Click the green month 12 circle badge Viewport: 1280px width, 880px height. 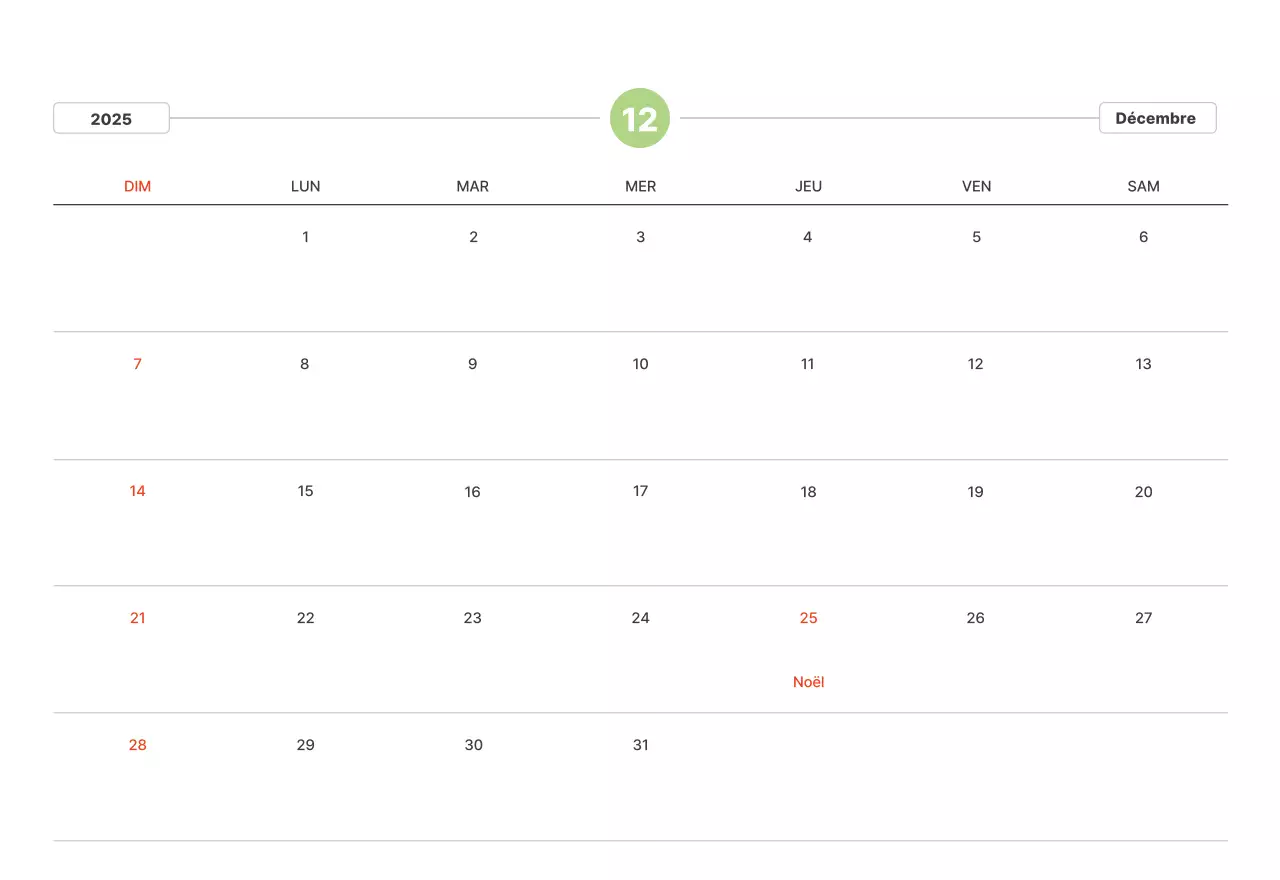click(640, 118)
